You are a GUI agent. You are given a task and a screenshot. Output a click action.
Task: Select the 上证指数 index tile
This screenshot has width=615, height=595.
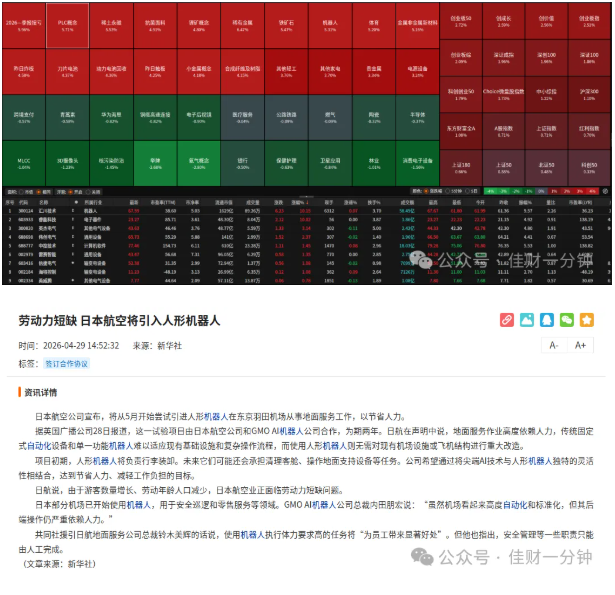click(x=546, y=131)
